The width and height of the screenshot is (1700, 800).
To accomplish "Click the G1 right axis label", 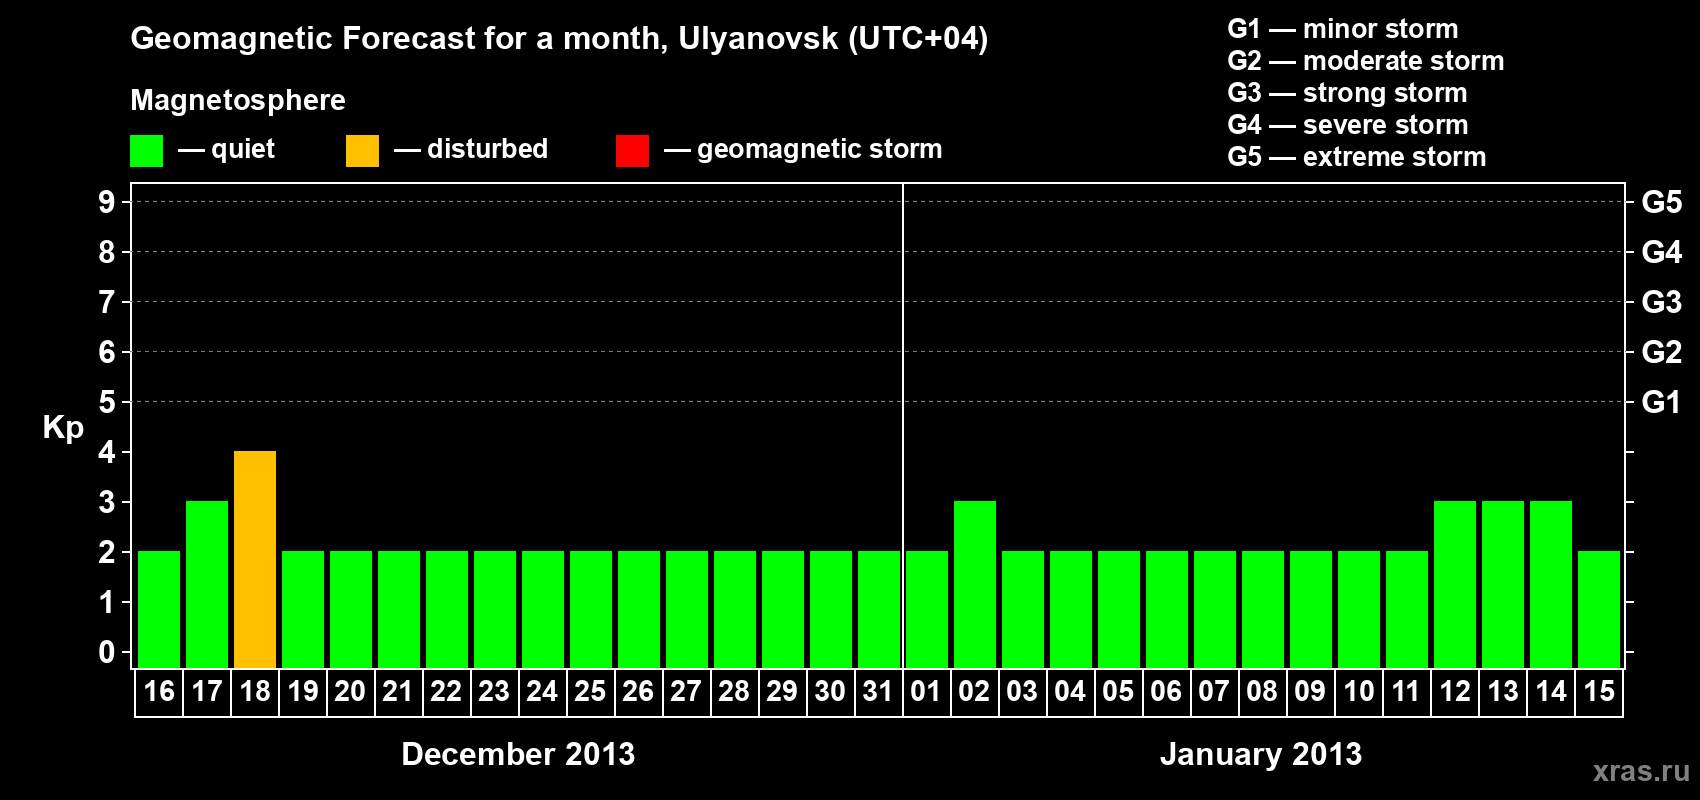I will tap(1662, 402).
